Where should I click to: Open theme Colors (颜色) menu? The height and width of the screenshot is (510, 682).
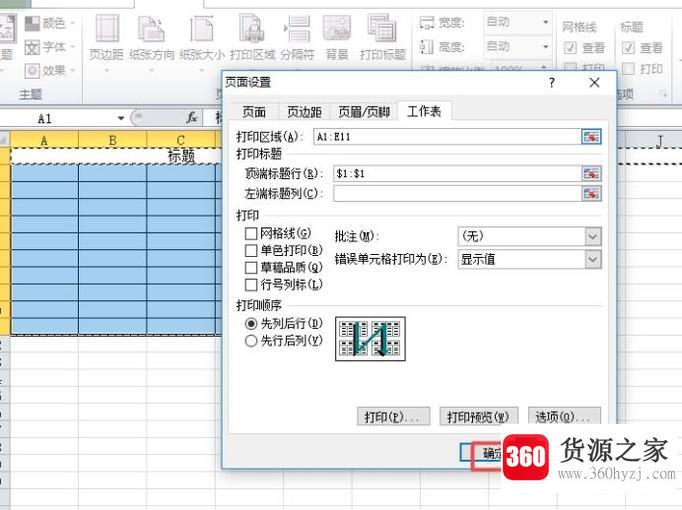click(49, 23)
